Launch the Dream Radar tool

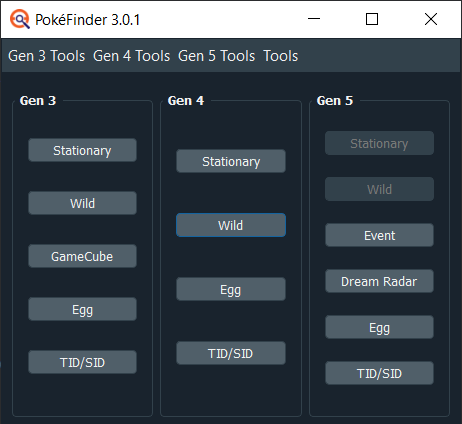tap(379, 281)
